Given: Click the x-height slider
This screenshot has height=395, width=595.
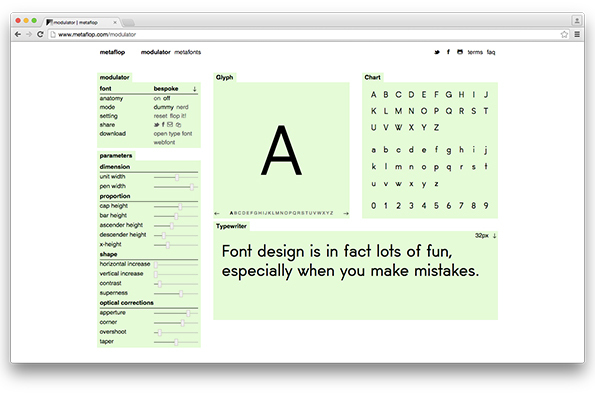Looking at the screenshot, I should click(176, 245).
